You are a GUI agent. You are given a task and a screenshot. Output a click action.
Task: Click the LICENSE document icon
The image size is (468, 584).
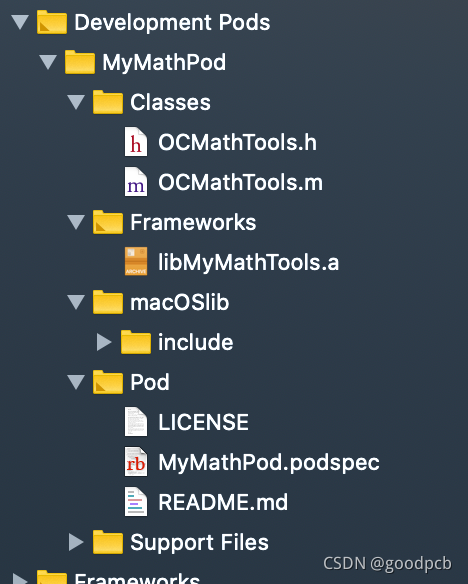(136, 422)
